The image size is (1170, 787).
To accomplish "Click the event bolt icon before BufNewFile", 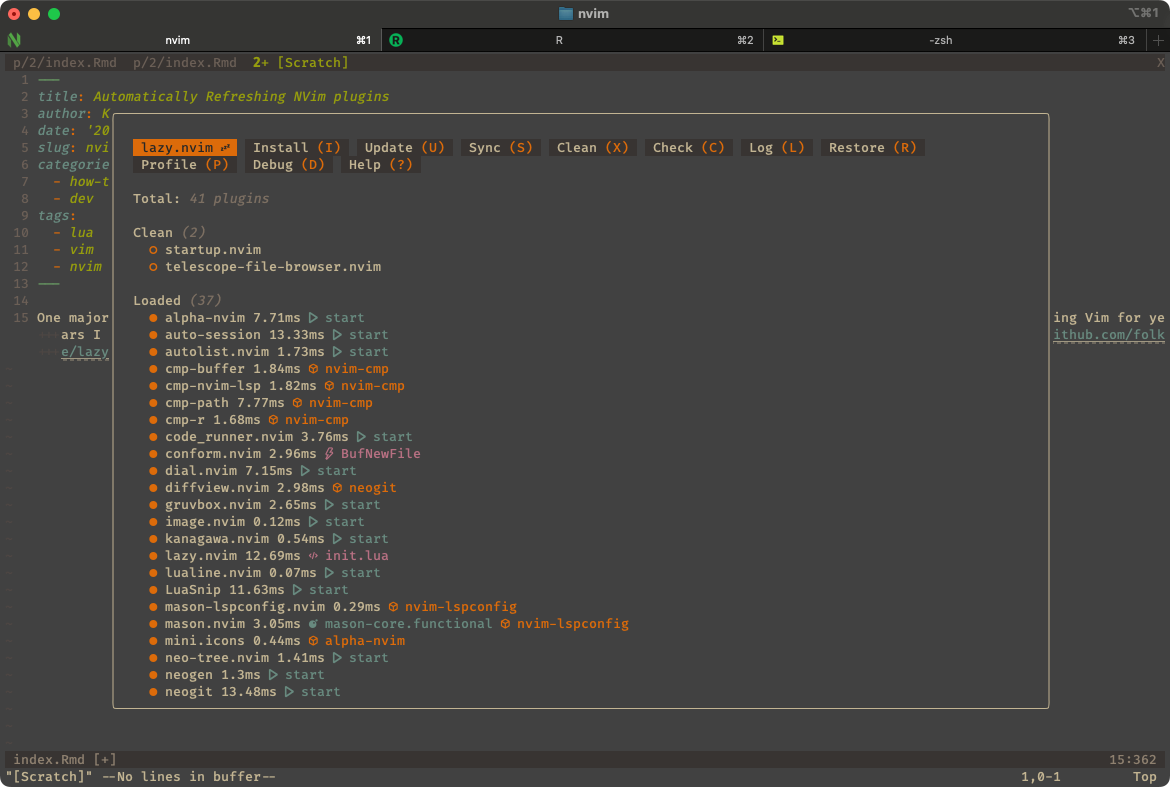I will coord(329,454).
